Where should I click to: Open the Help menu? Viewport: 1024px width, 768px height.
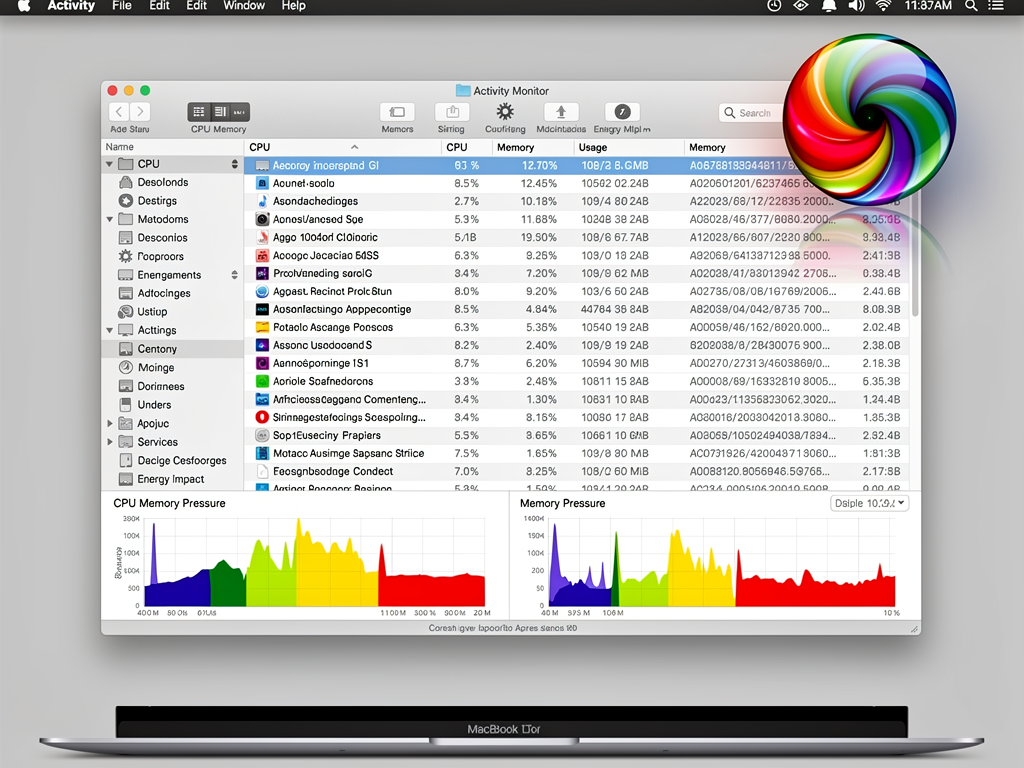point(293,6)
